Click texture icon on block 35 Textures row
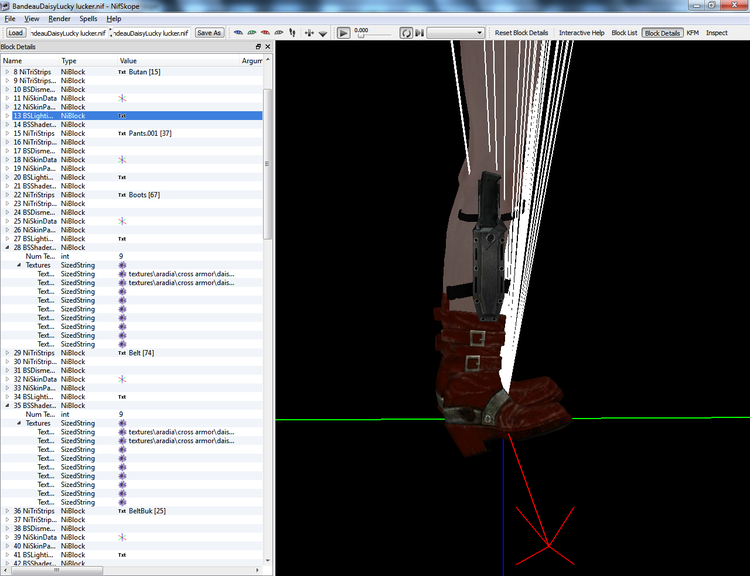Image resolution: width=750 pixels, height=576 pixels. pos(122,423)
